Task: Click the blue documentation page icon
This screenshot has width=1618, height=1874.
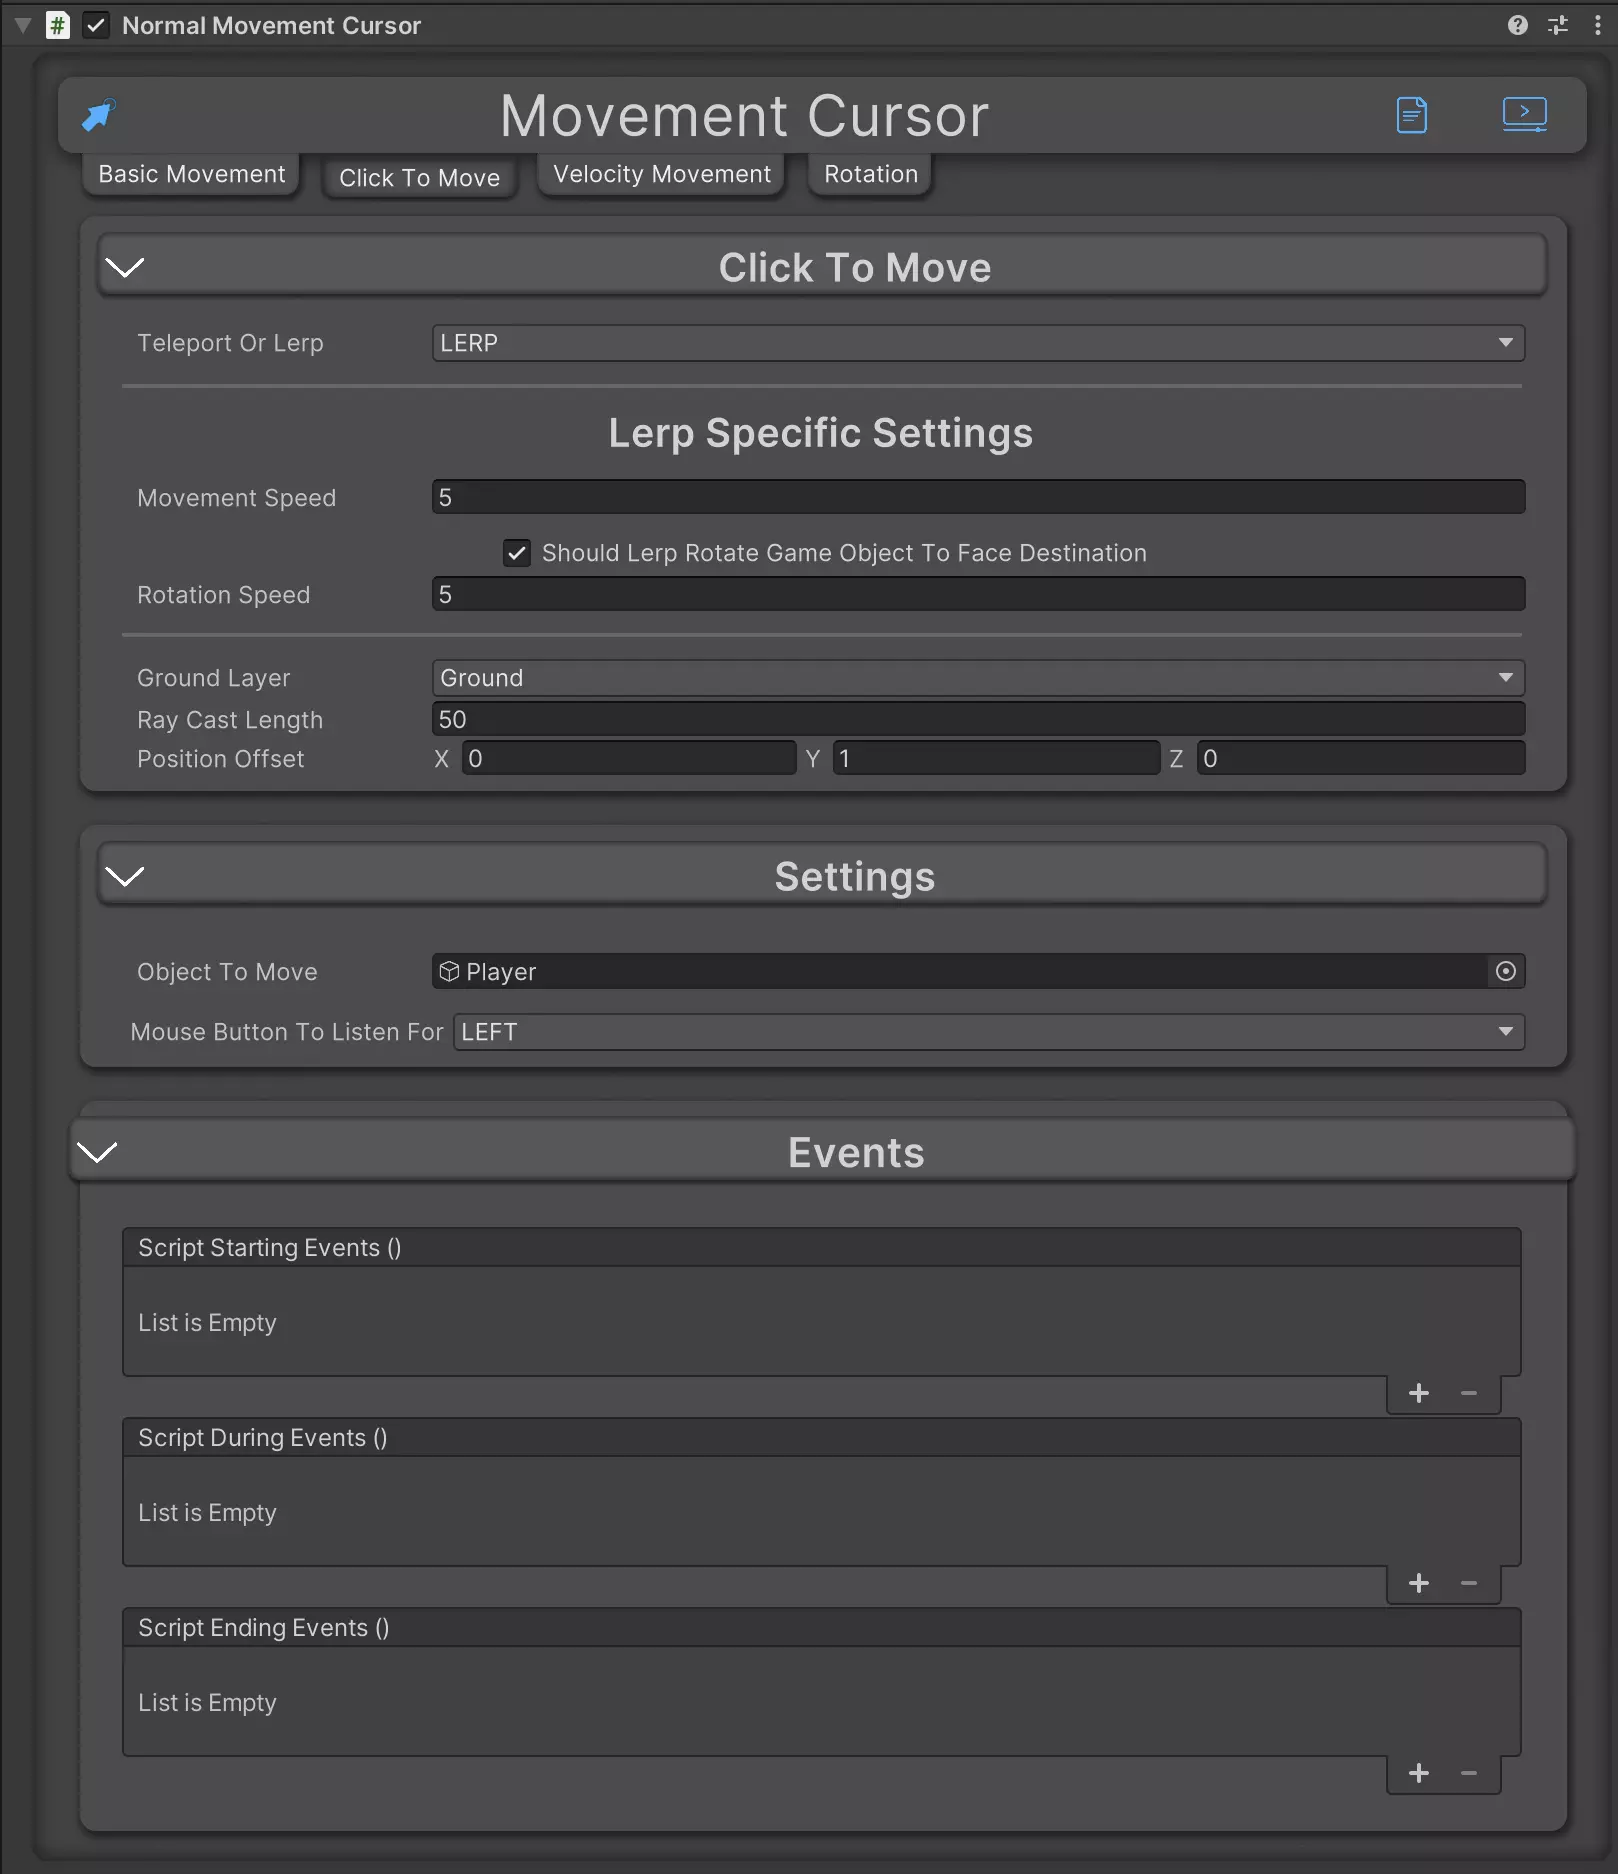Action: [1411, 115]
